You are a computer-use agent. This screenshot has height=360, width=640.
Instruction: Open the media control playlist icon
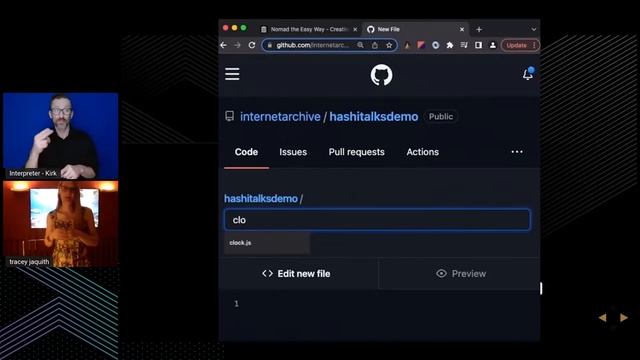[x=464, y=45]
